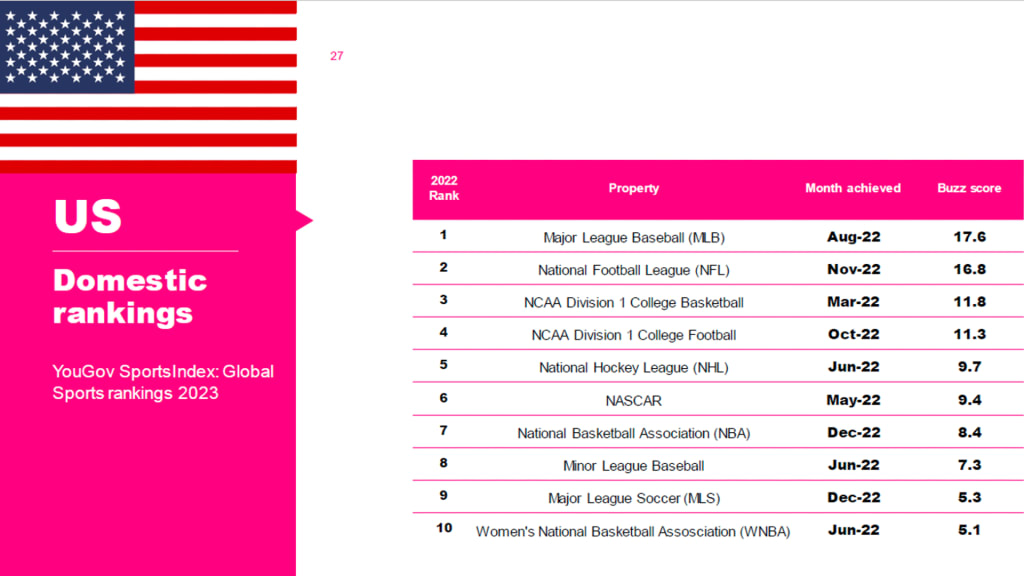The height and width of the screenshot is (576, 1024).
Task: Click the page number 27
Action: [x=336, y=56]
